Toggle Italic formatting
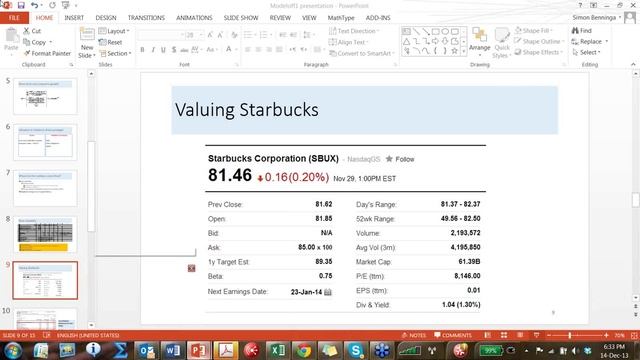 153,49
